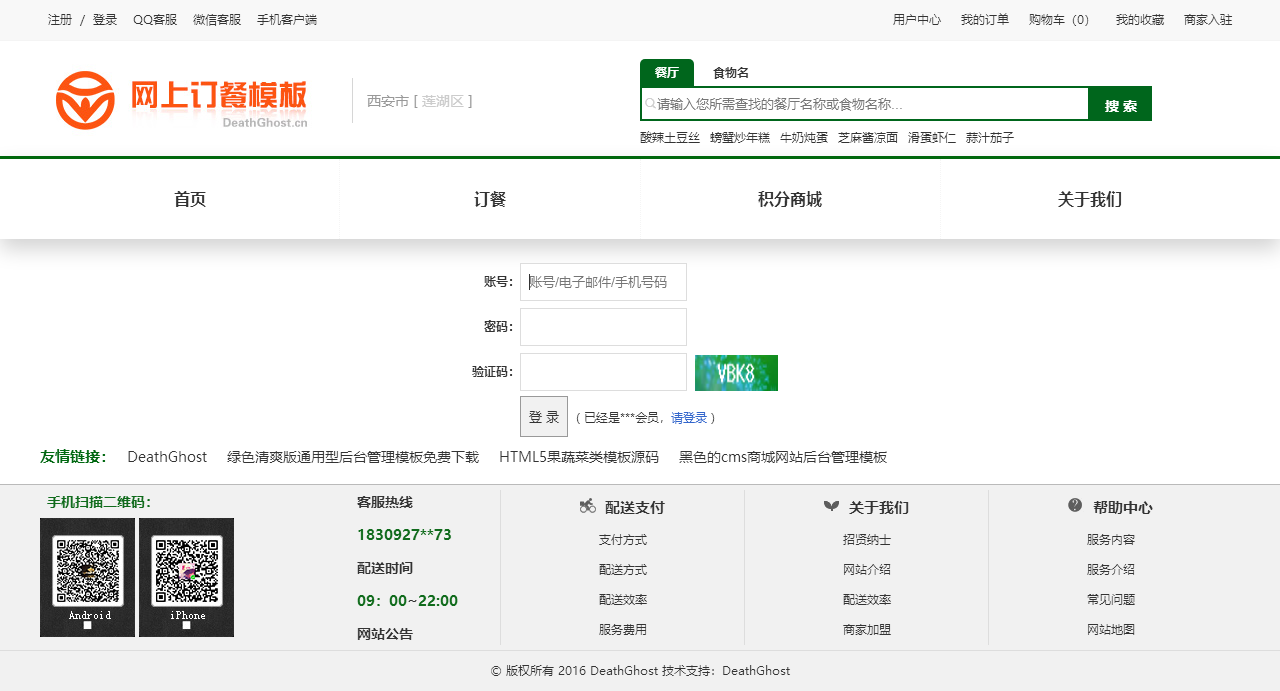This screenshot has width=1280, height=691.
Task: Click the Android QR code image
Action: coord(88,577)
